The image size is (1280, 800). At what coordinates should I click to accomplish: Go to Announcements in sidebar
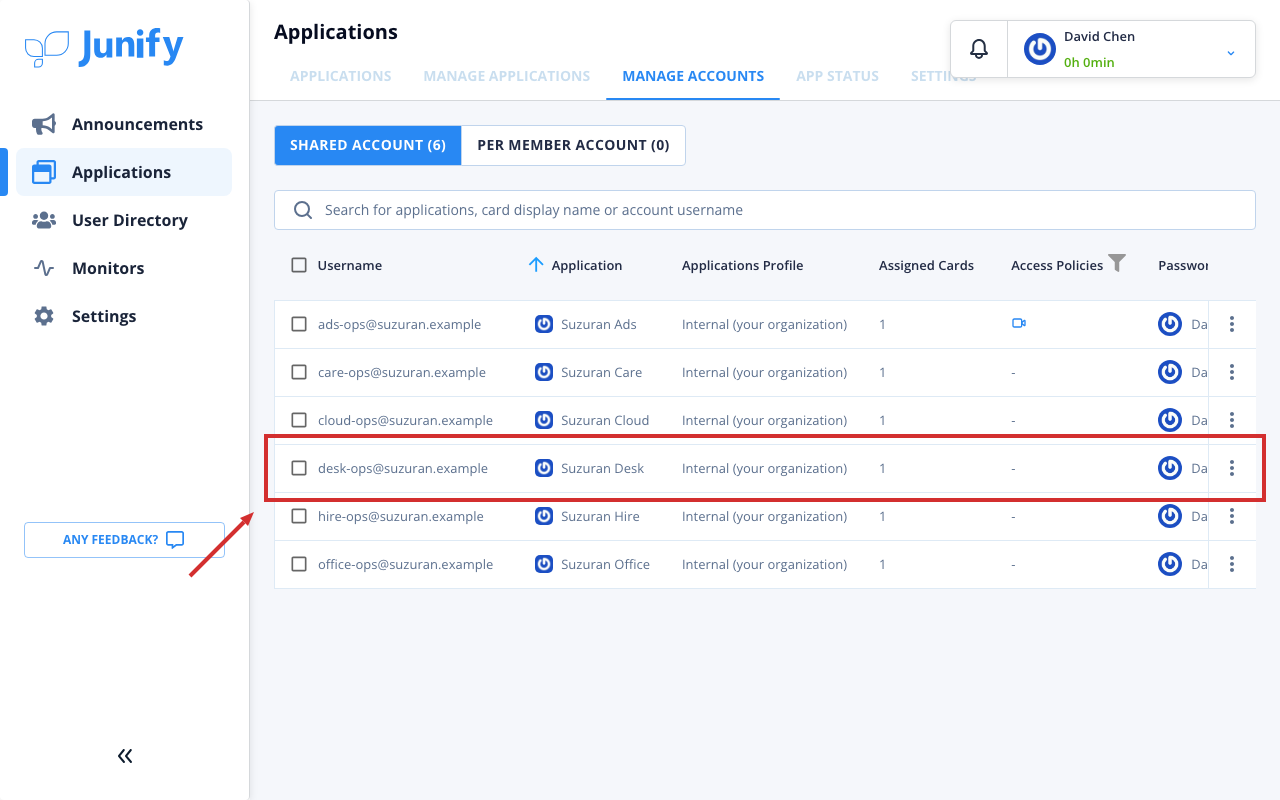(124, 124)
